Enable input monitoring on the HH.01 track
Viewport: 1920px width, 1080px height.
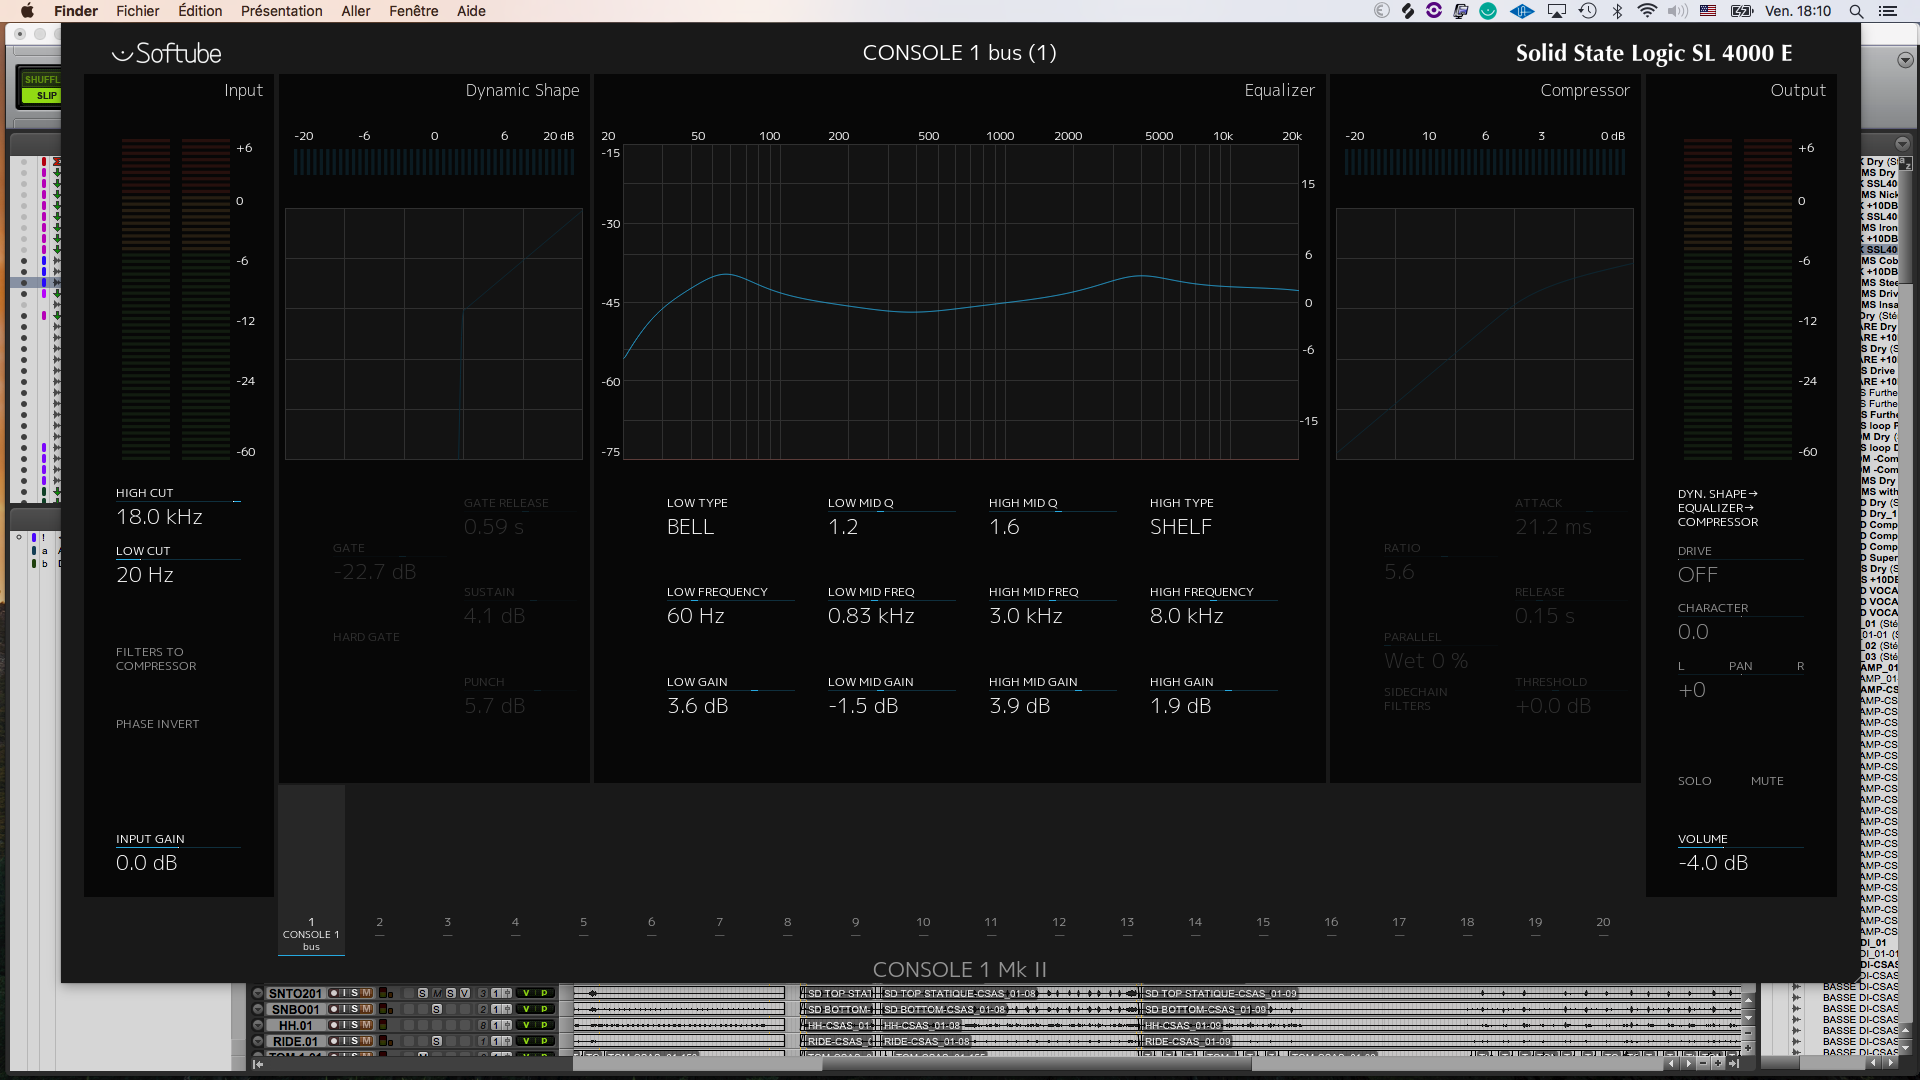[x=343, y=1025]
